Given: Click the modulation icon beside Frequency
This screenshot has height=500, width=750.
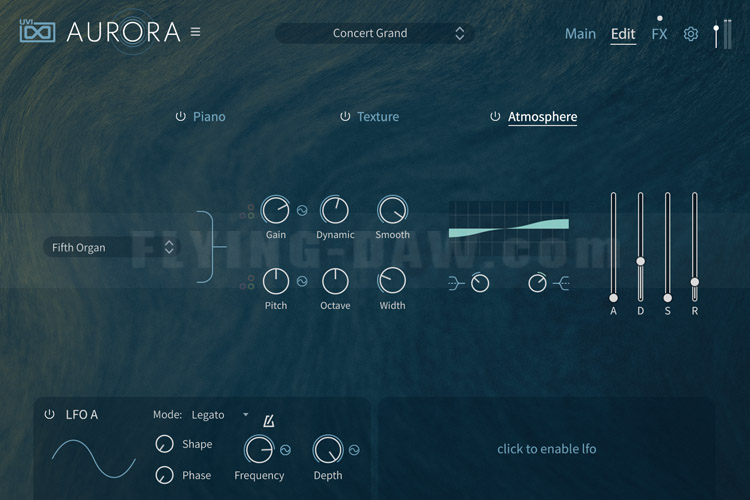Looking at the screenshot, I should [286, 450].
